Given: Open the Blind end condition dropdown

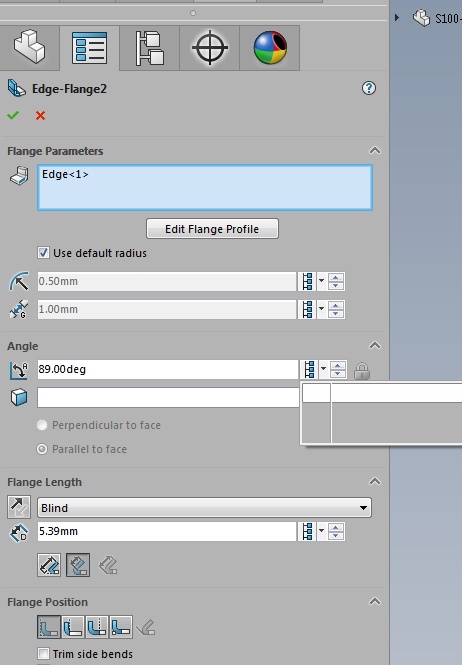Looking at the screenshot, I should pyautogui.click(x=204, y=508).
